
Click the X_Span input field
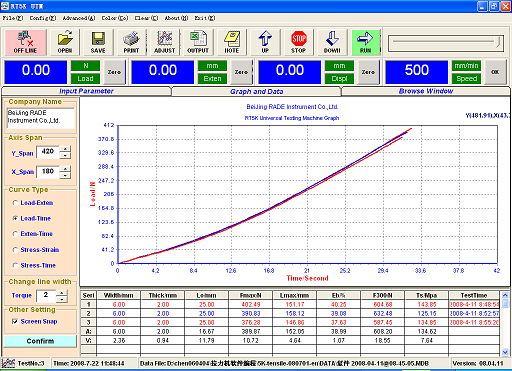pos(48,172)
